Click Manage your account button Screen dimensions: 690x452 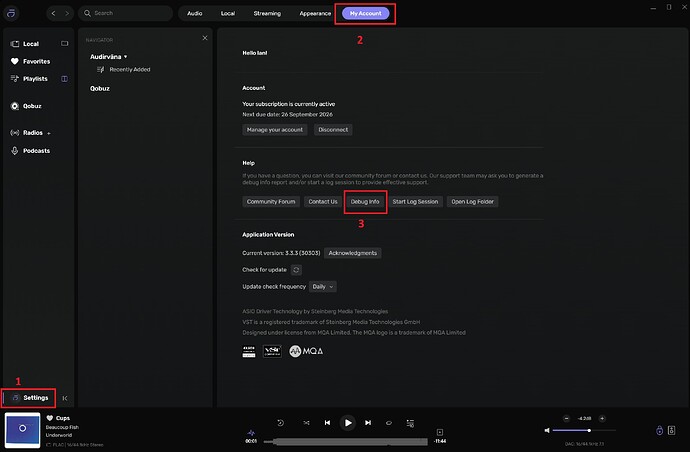click(x=275, y=129)
